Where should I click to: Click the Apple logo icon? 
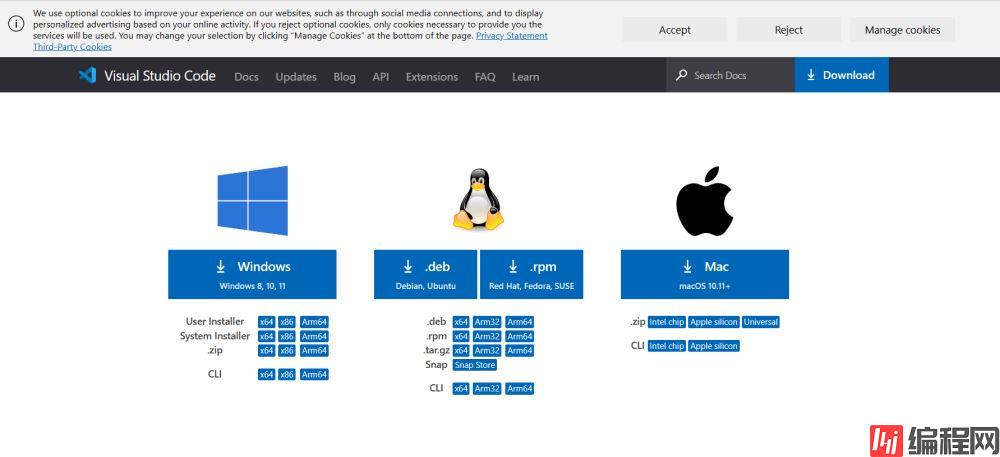[704, 202]
